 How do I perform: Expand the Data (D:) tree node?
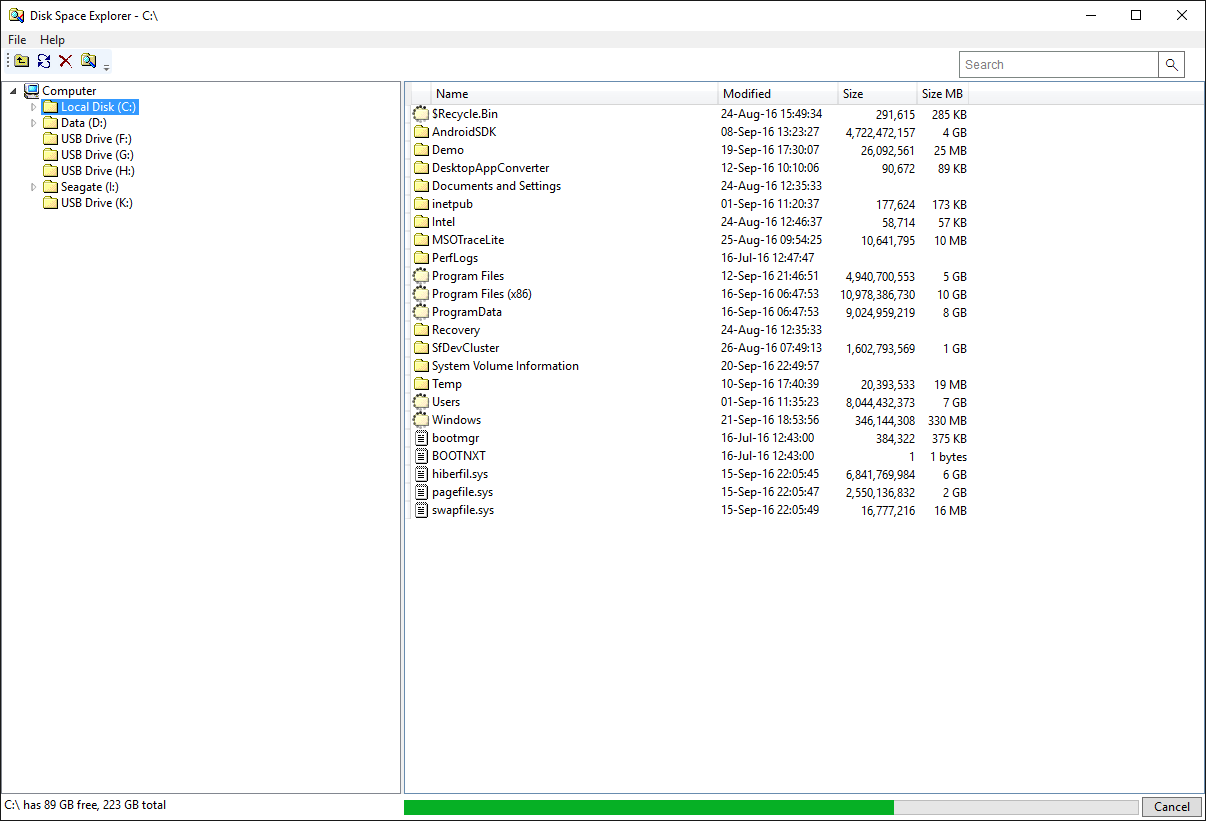(x=33, y=123)
